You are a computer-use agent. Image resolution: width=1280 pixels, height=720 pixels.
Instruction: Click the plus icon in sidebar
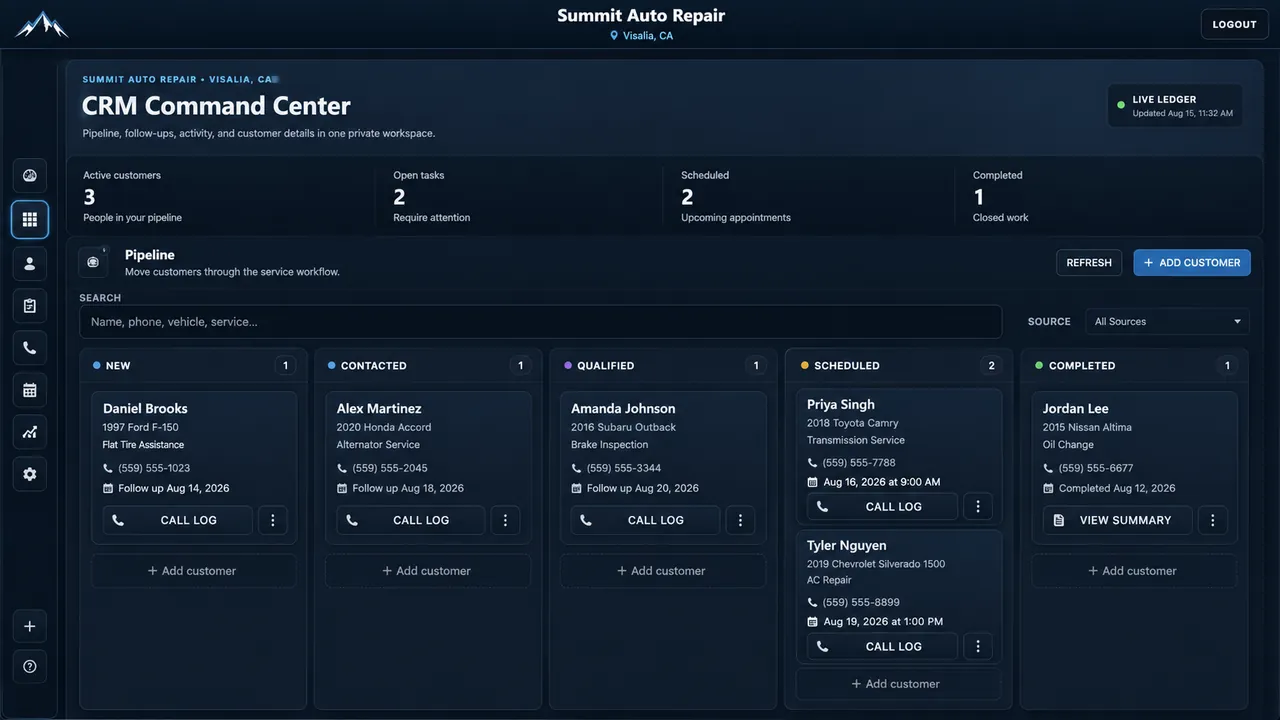coord(30,626)
